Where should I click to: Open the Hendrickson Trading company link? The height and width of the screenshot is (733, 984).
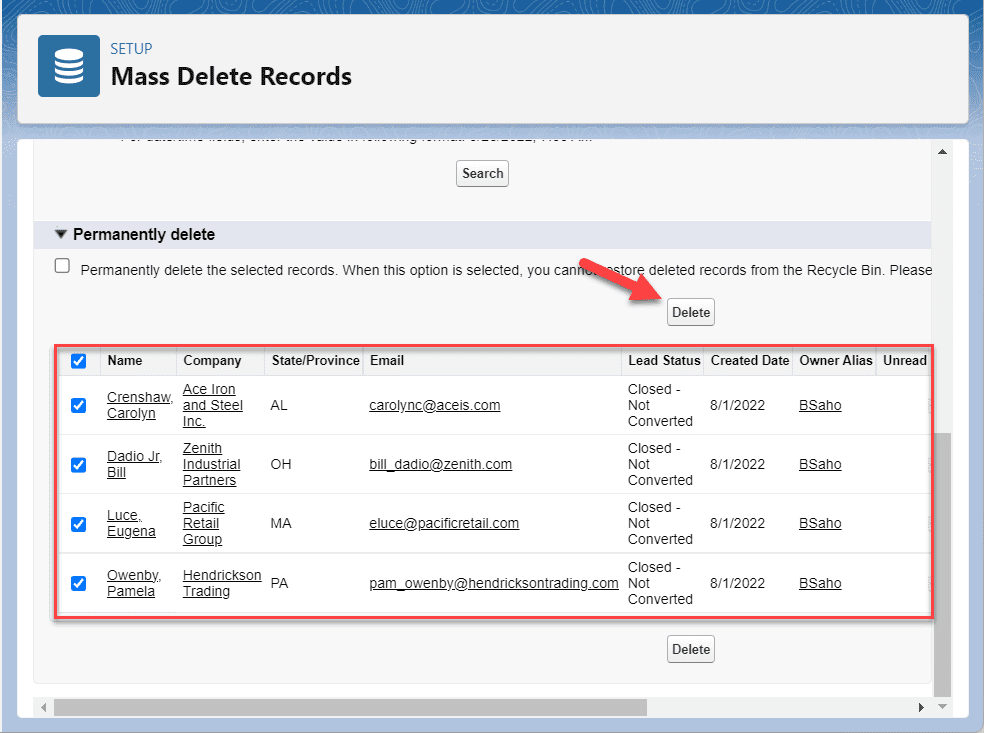click(221, 583)
